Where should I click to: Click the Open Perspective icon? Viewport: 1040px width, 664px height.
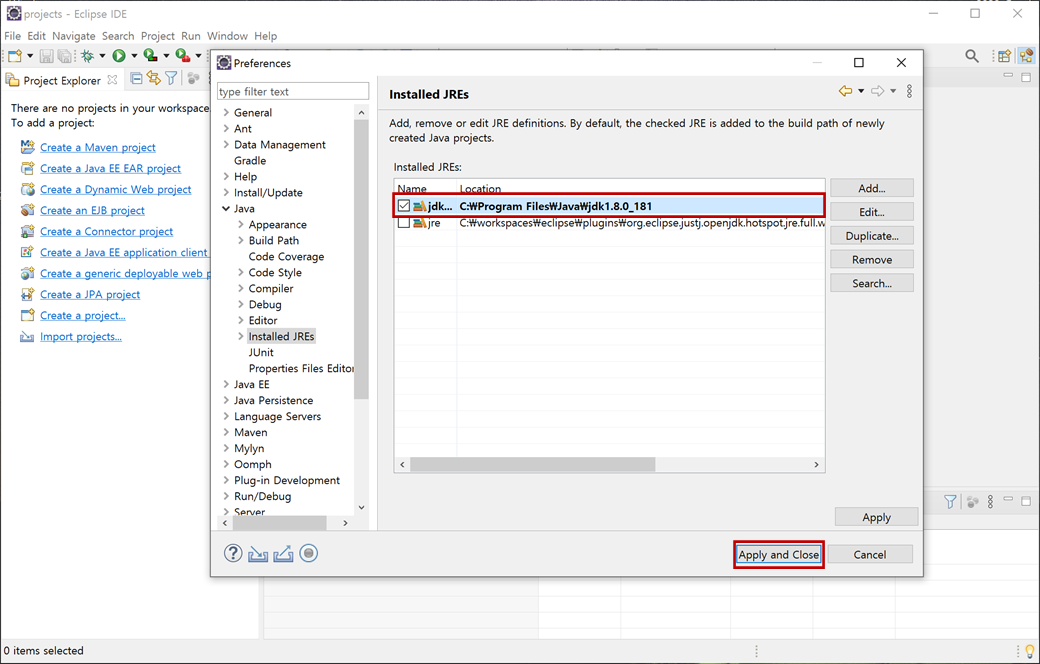1005,56
